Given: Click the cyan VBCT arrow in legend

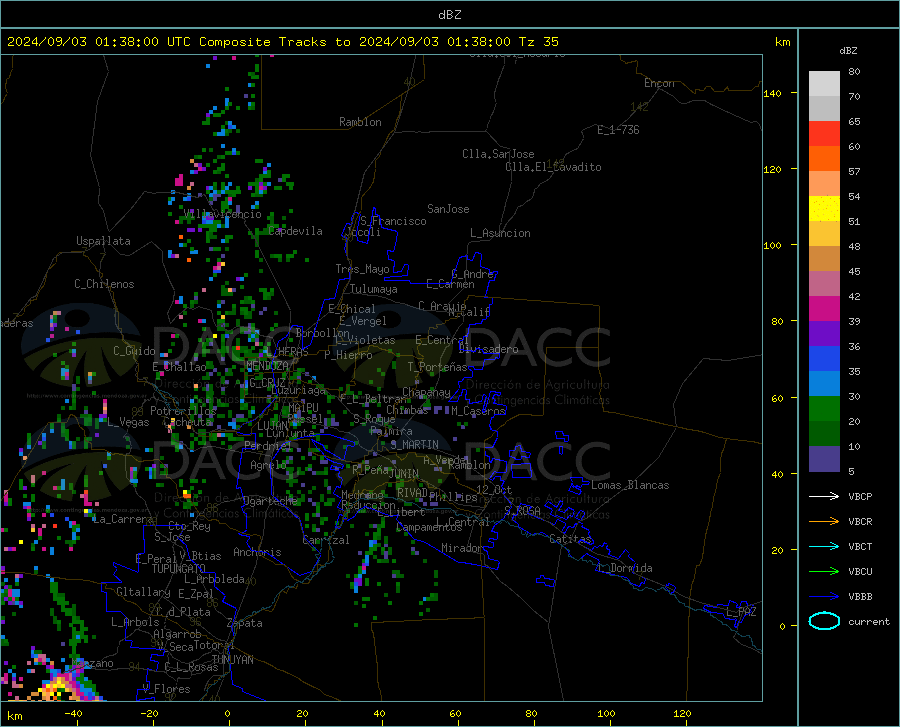Looking at the screenshot, I should click(x=824, y=546).
